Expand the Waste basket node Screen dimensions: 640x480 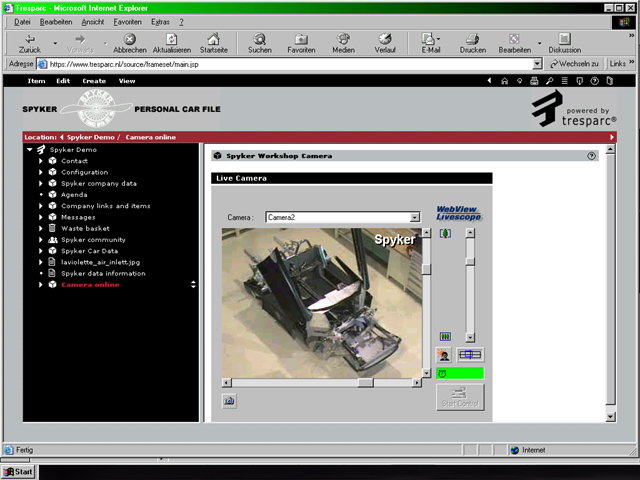tap(40, 228)
